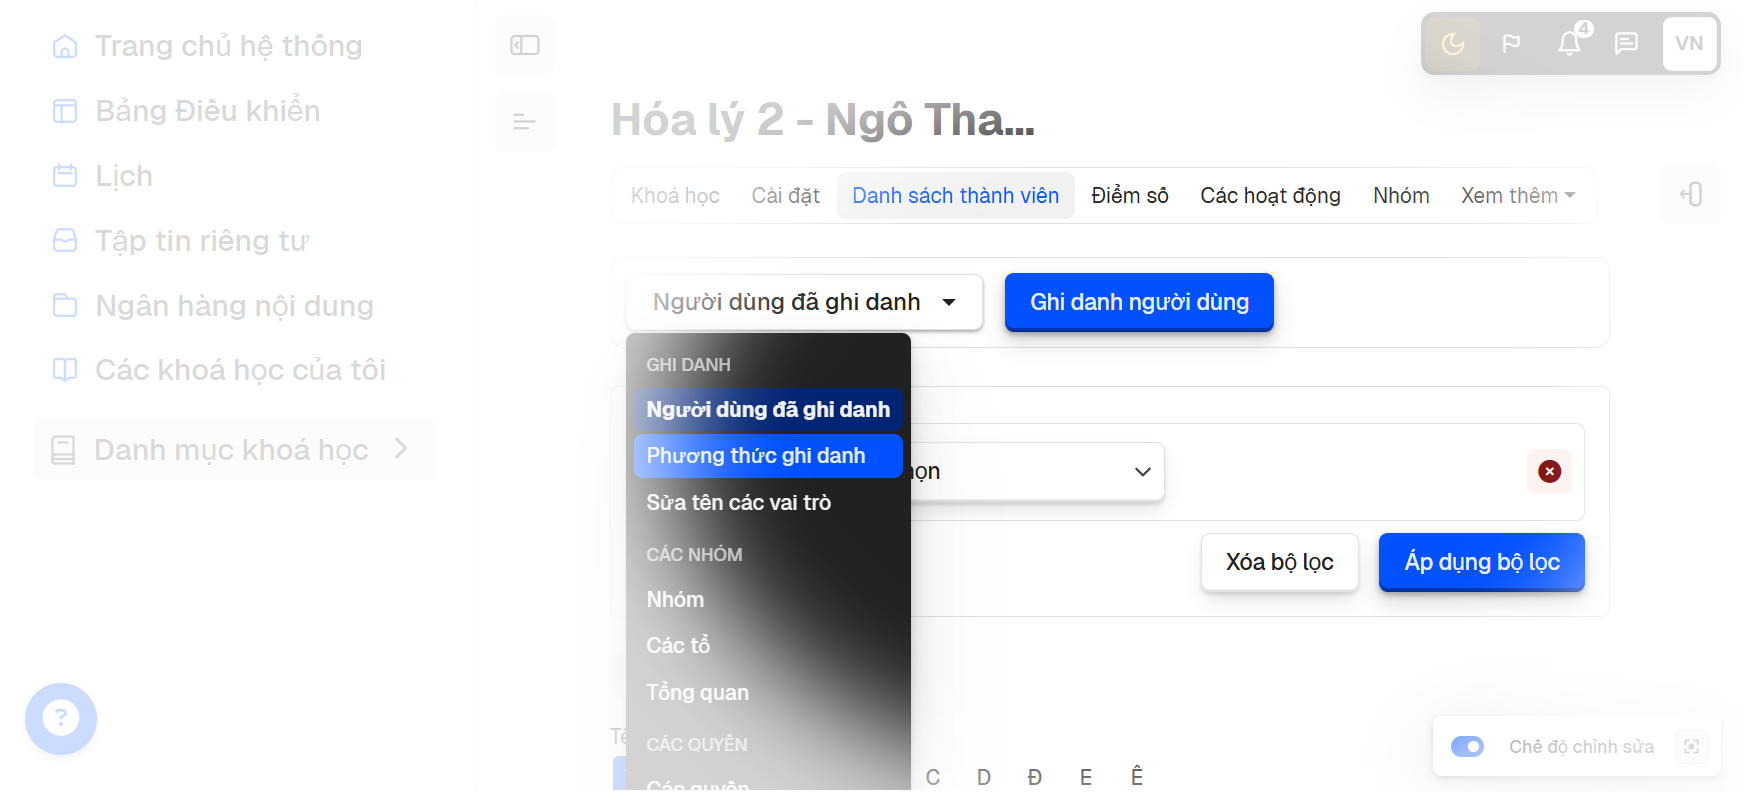Expand Danh mục khoá học chevron

pos(401,449)
